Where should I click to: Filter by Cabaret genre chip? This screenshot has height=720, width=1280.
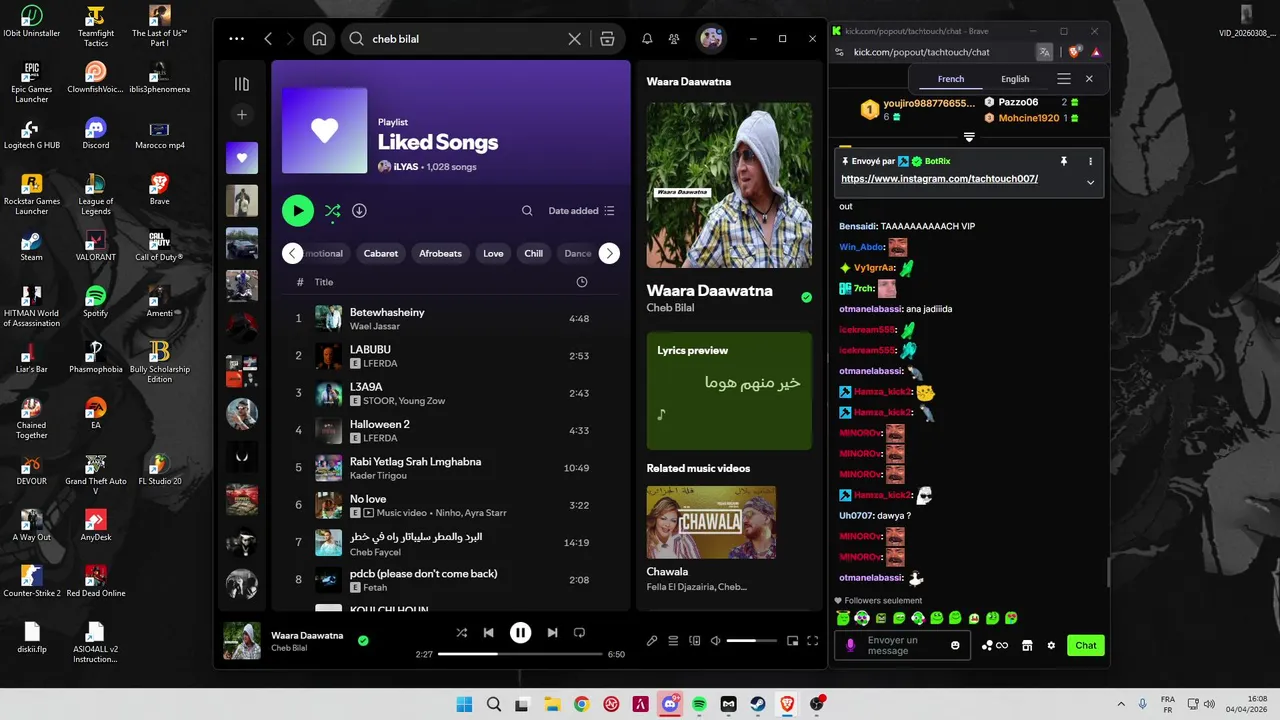tap(380, 253)
